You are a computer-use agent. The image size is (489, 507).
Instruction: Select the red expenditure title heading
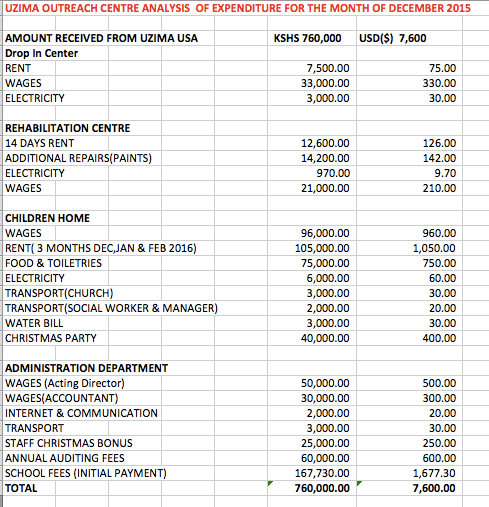[238, 8]
